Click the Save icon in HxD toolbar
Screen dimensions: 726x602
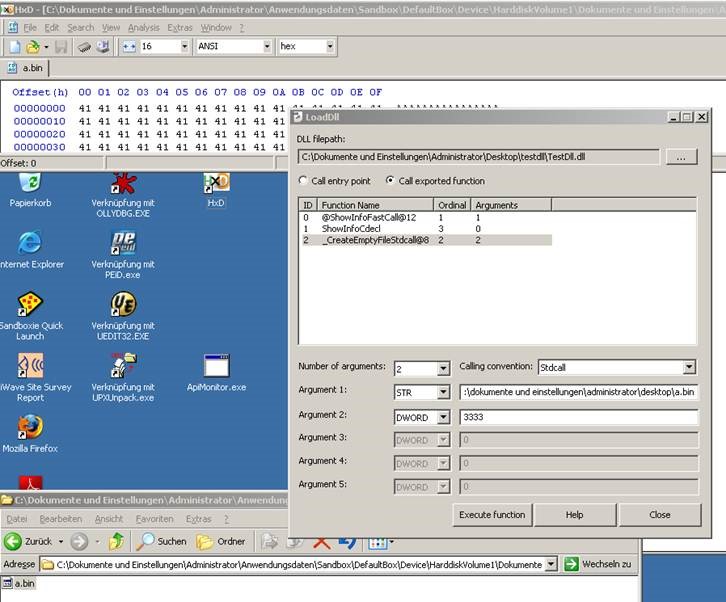click(61, 46)
